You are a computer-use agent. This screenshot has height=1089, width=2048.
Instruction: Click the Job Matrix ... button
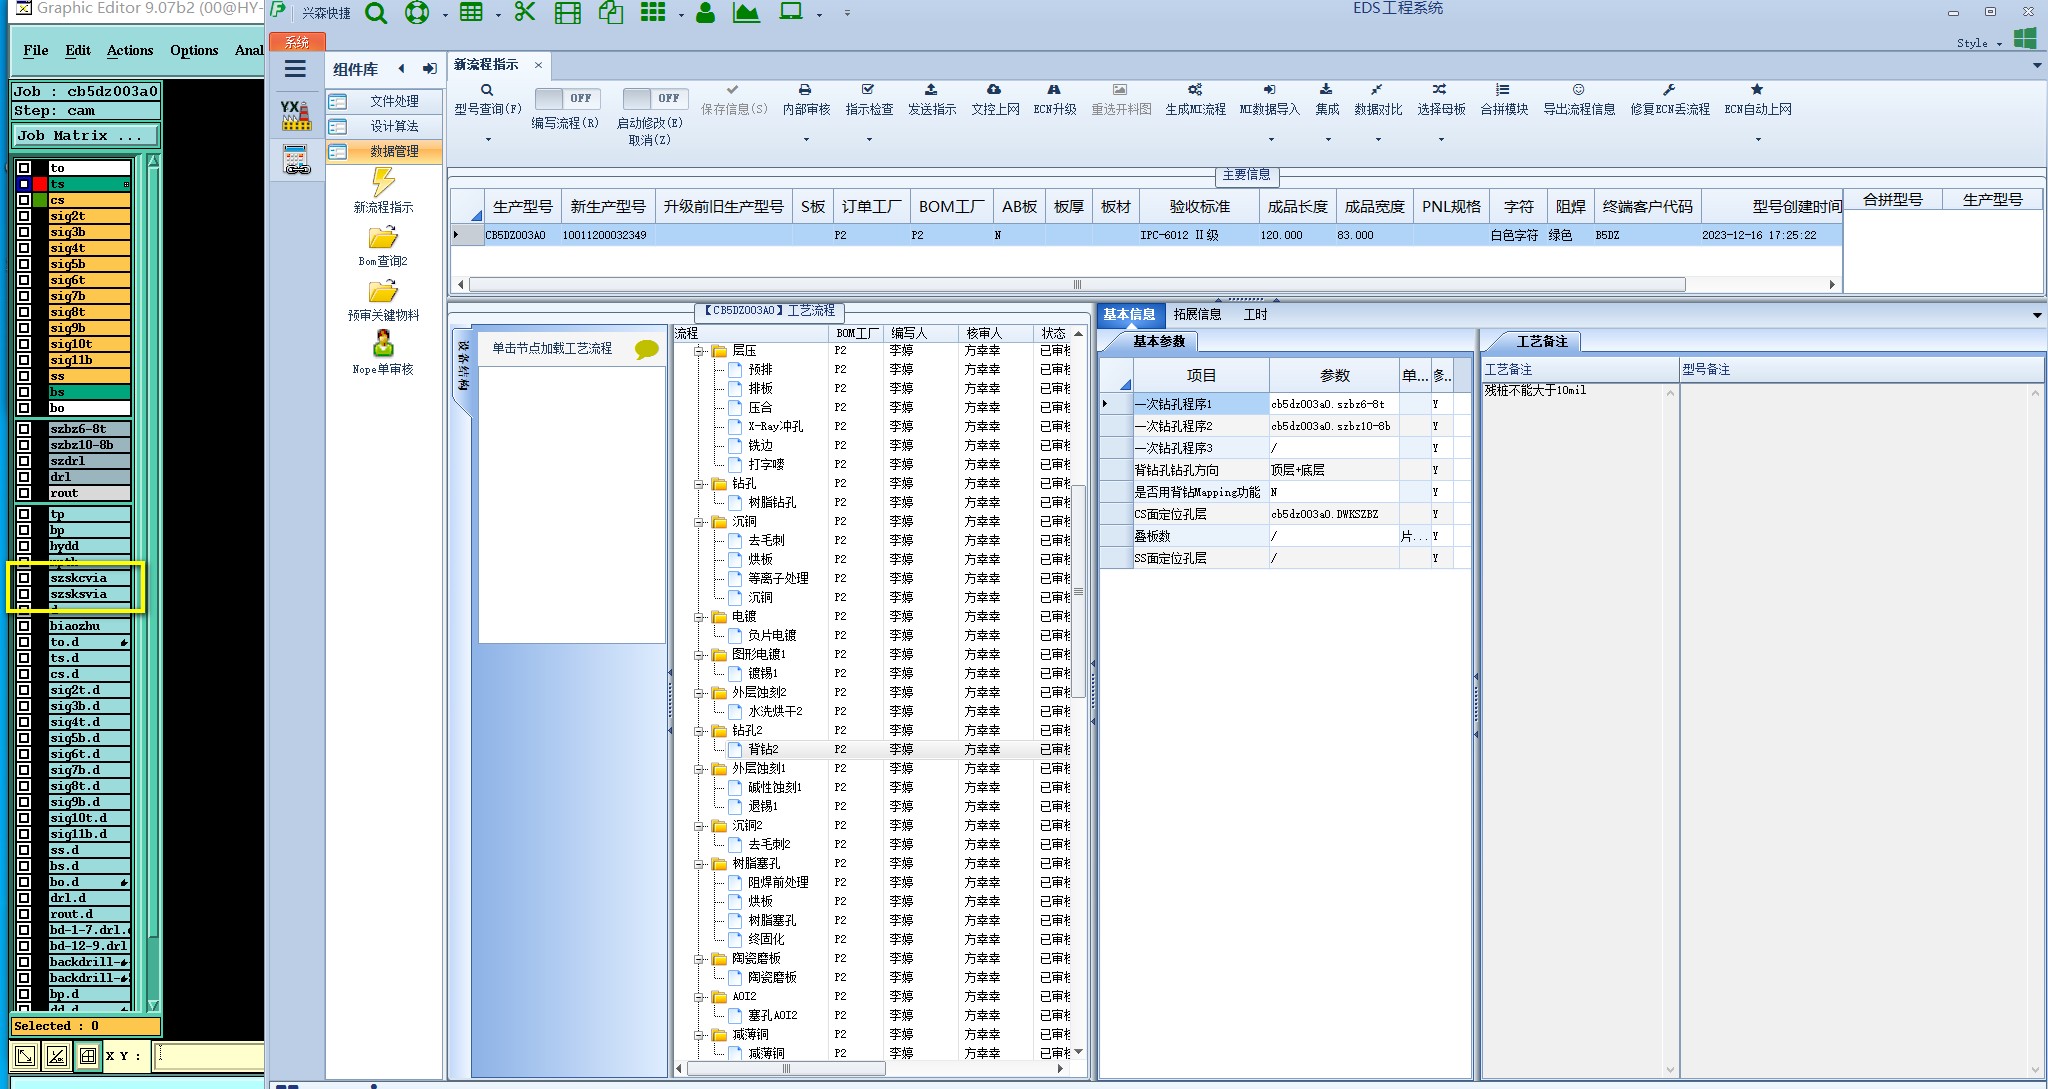[85, 135]
